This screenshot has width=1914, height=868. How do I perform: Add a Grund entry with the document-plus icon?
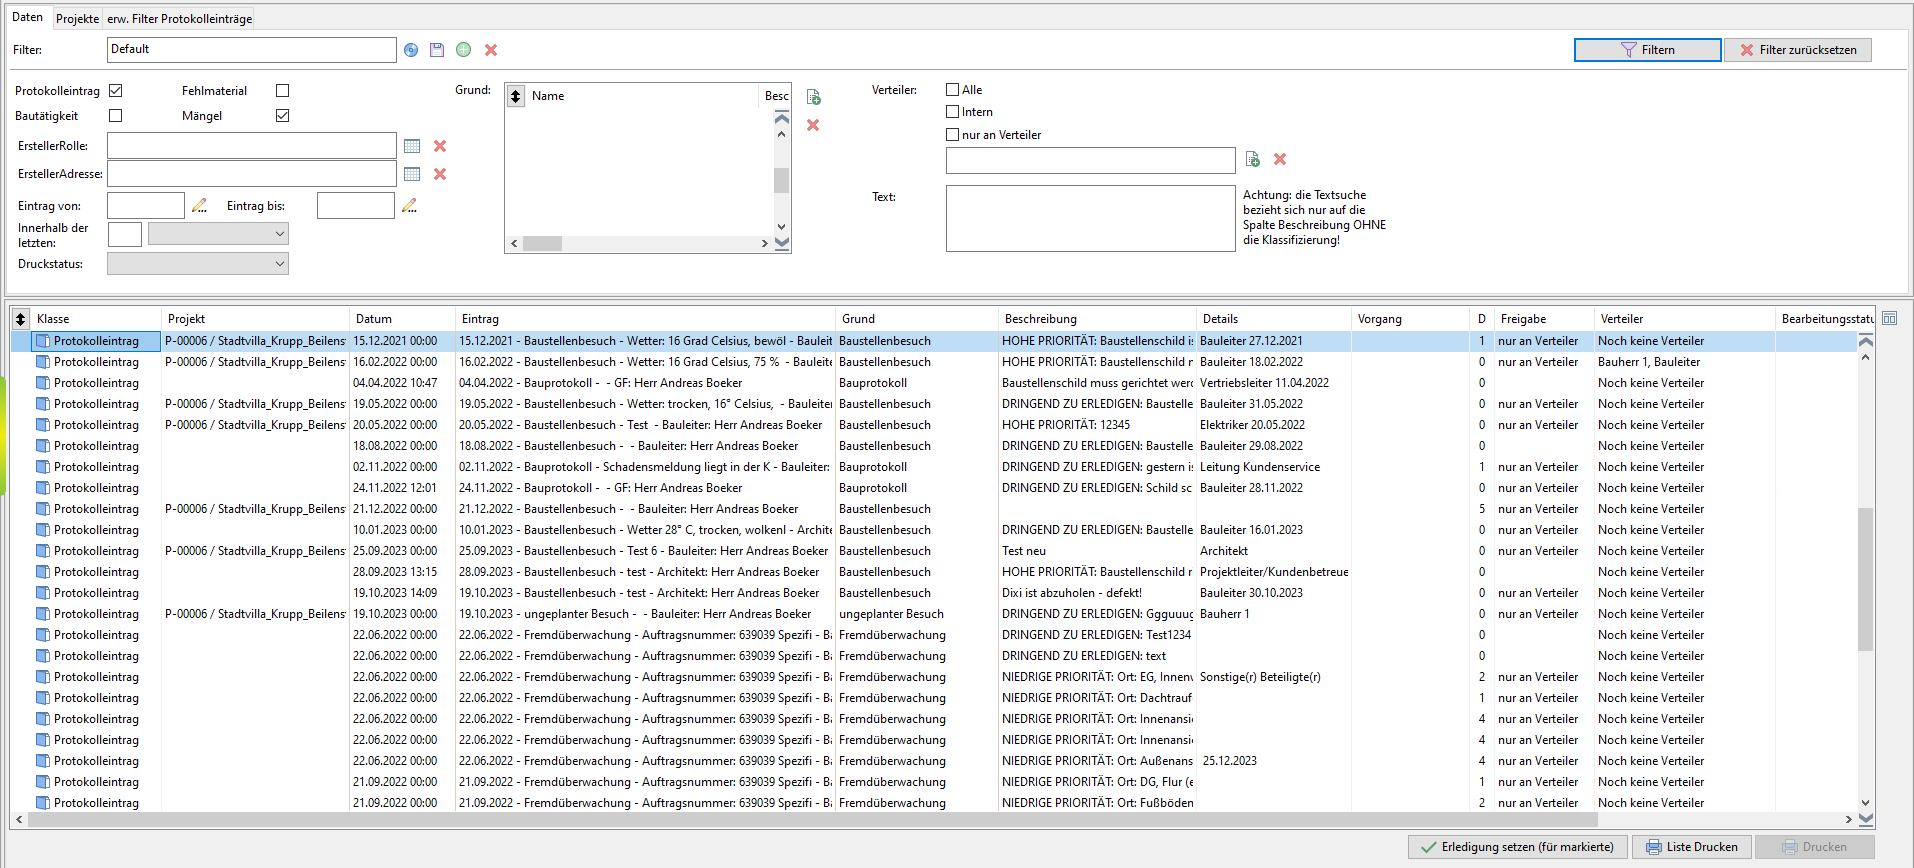pyautogui.click(x=814, y=97)
